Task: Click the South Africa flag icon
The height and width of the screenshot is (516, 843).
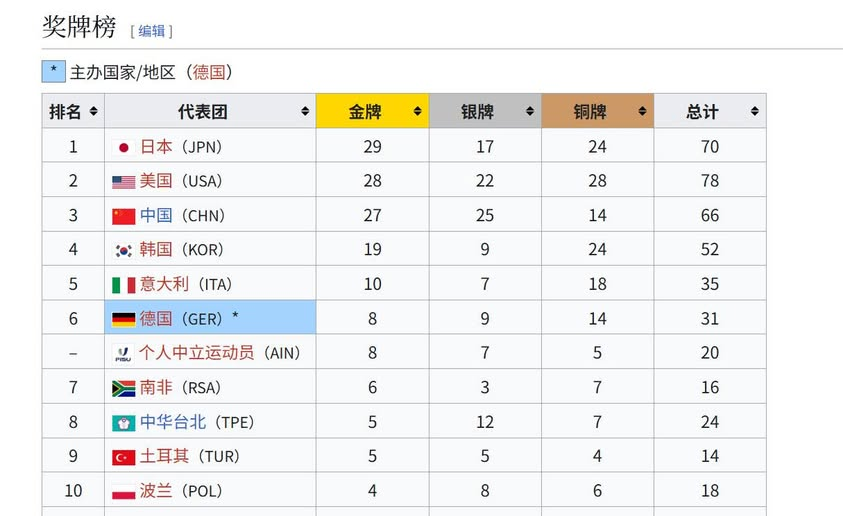Action: pos(124,389)
